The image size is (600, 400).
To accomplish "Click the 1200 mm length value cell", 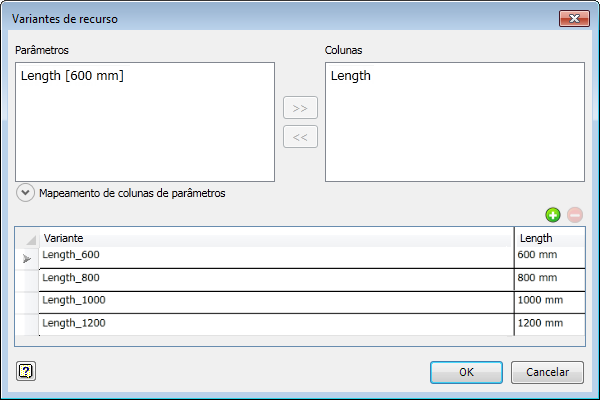I will pyautogui.click(x=548, y=324).
